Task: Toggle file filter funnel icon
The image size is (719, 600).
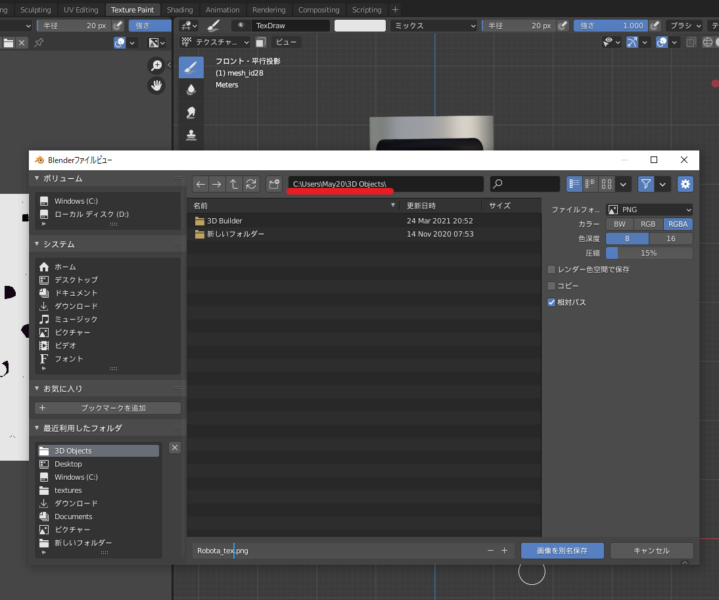Action: [x=646, y=184]
